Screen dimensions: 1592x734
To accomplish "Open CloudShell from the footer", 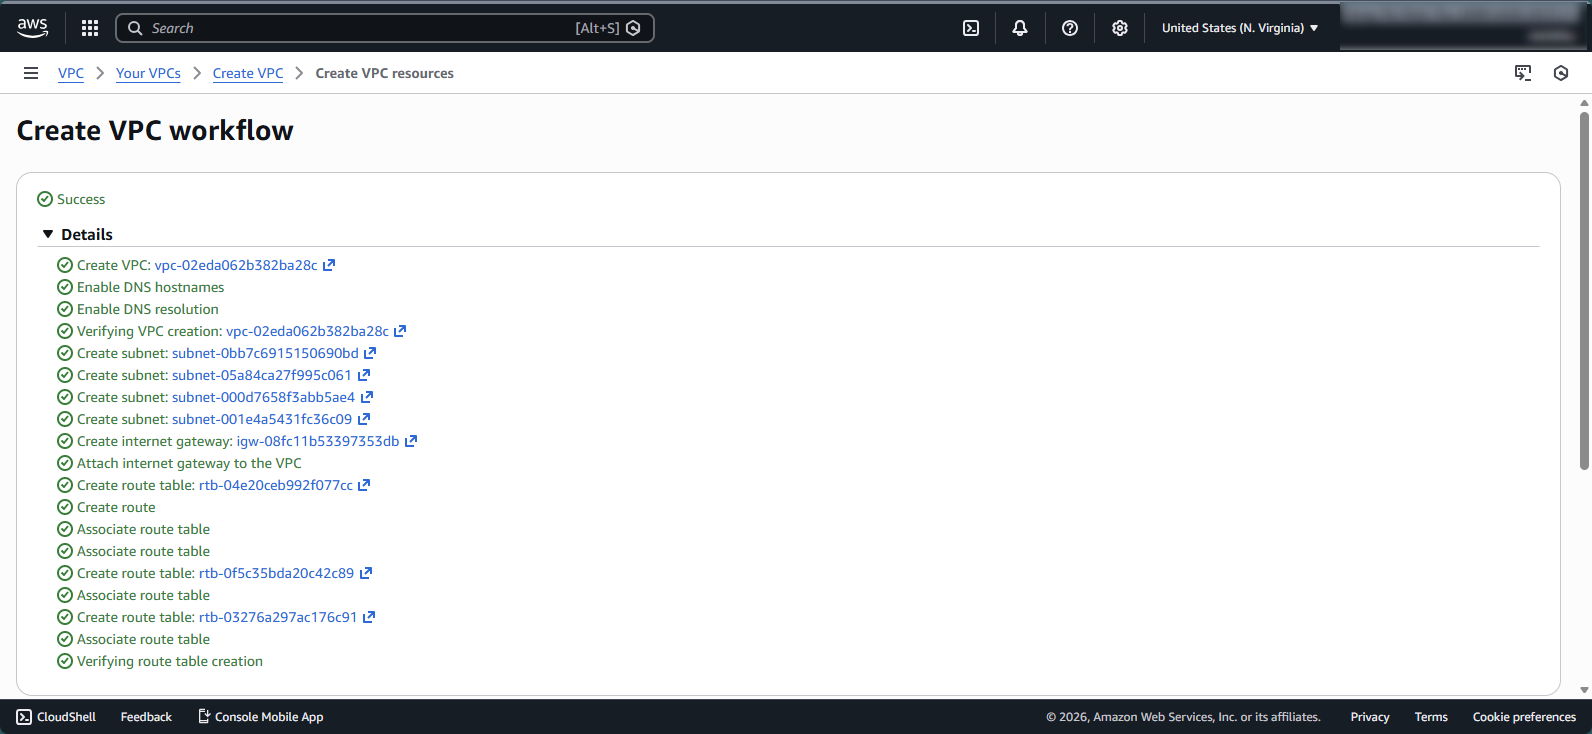I will [56, 717].
